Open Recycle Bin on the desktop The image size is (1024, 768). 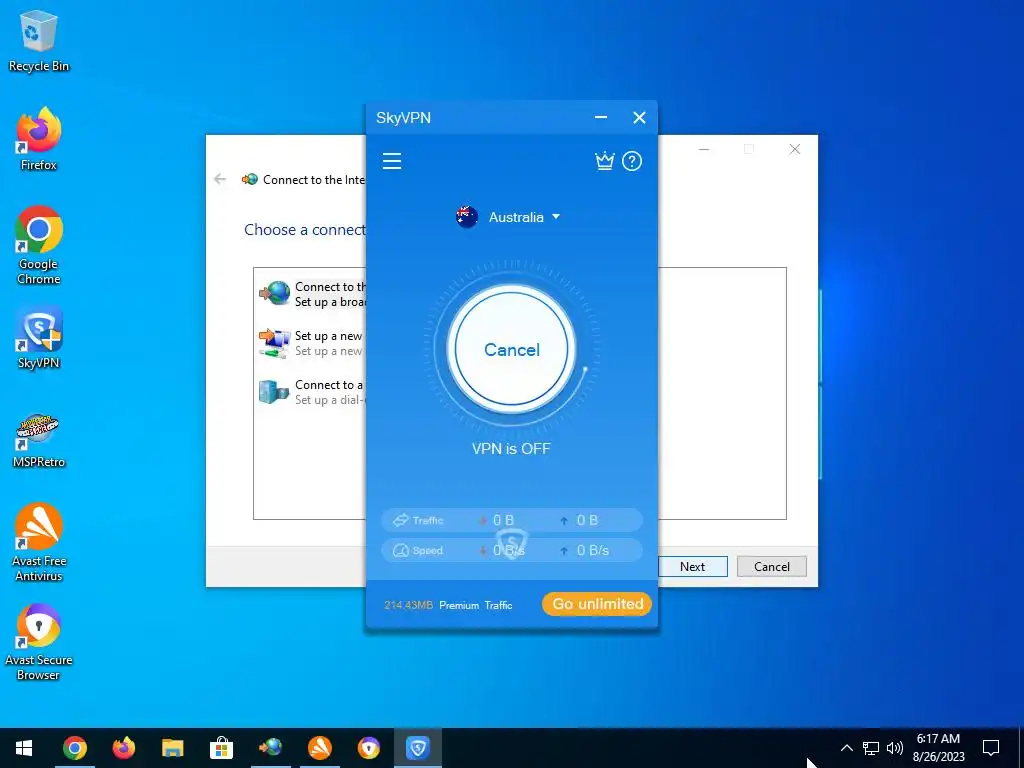(39, 41)
